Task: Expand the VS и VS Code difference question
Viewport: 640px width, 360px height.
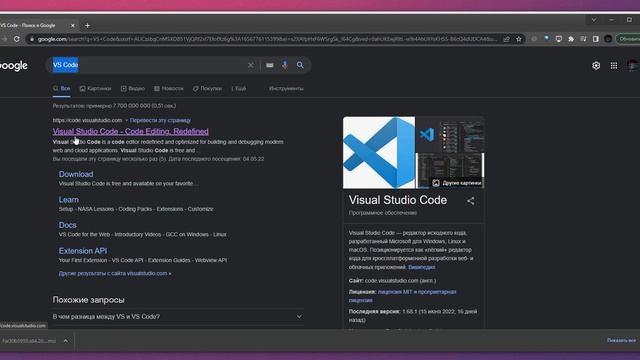Action: 178,317
